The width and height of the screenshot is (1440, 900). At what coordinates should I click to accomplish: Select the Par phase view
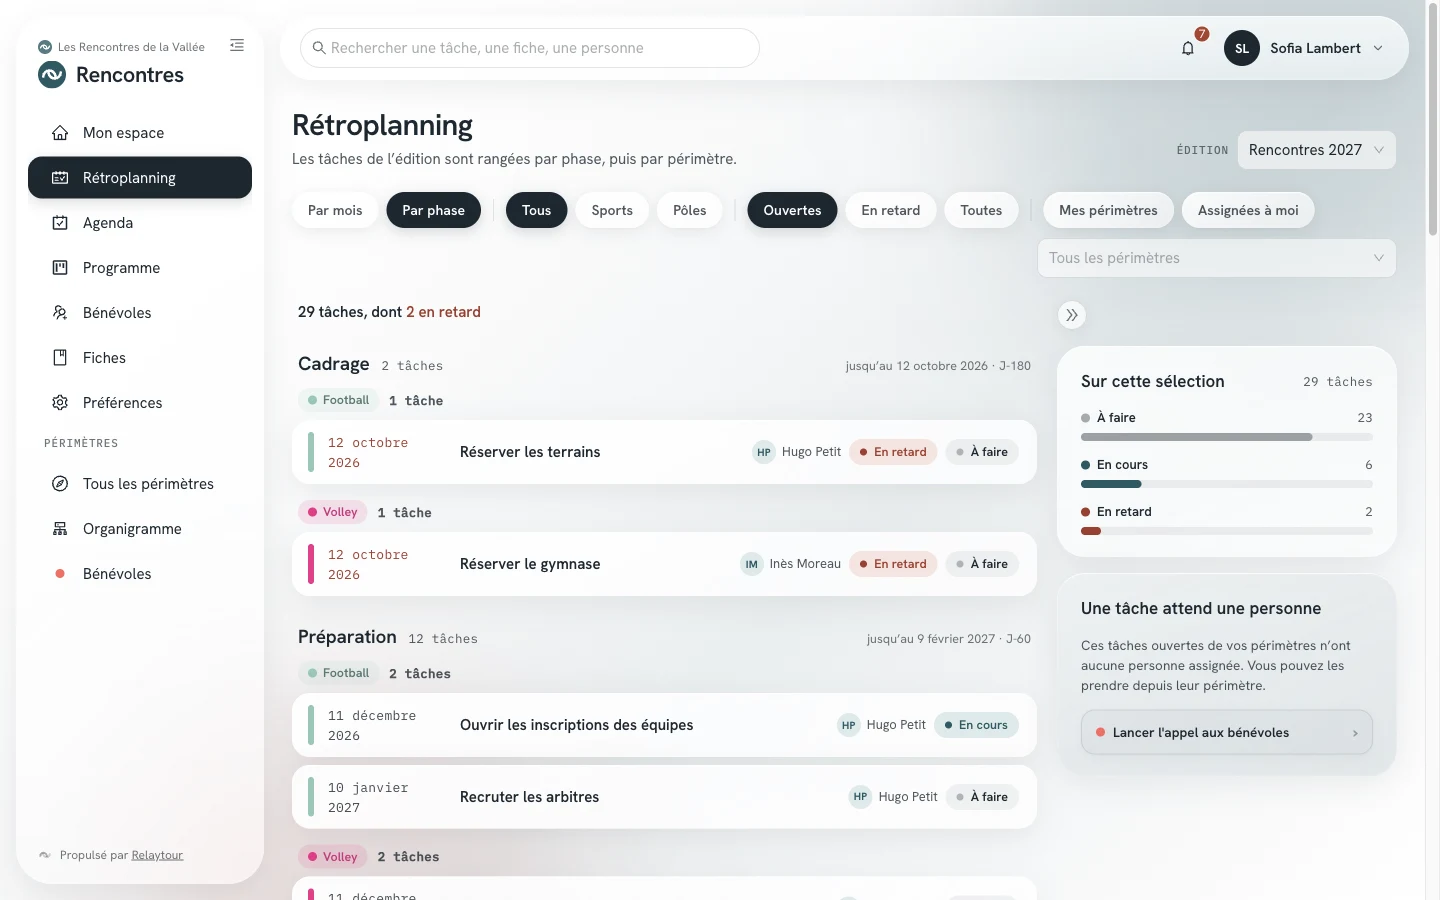433,210
